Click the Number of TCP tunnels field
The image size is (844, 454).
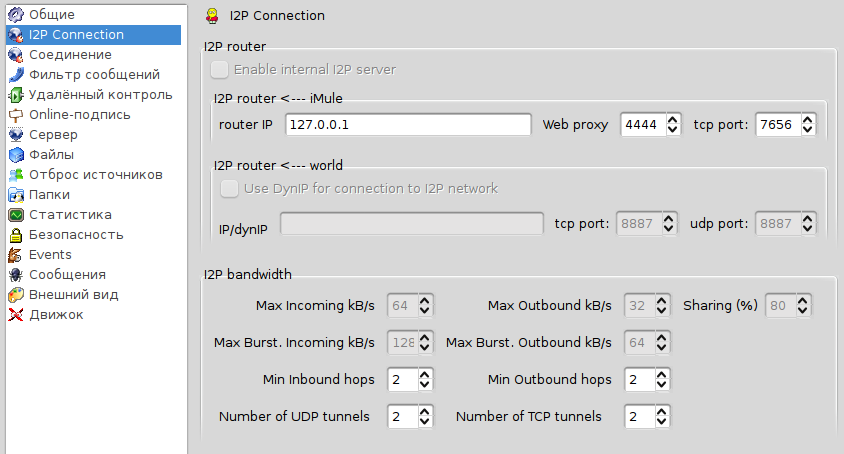click(639, 417)
